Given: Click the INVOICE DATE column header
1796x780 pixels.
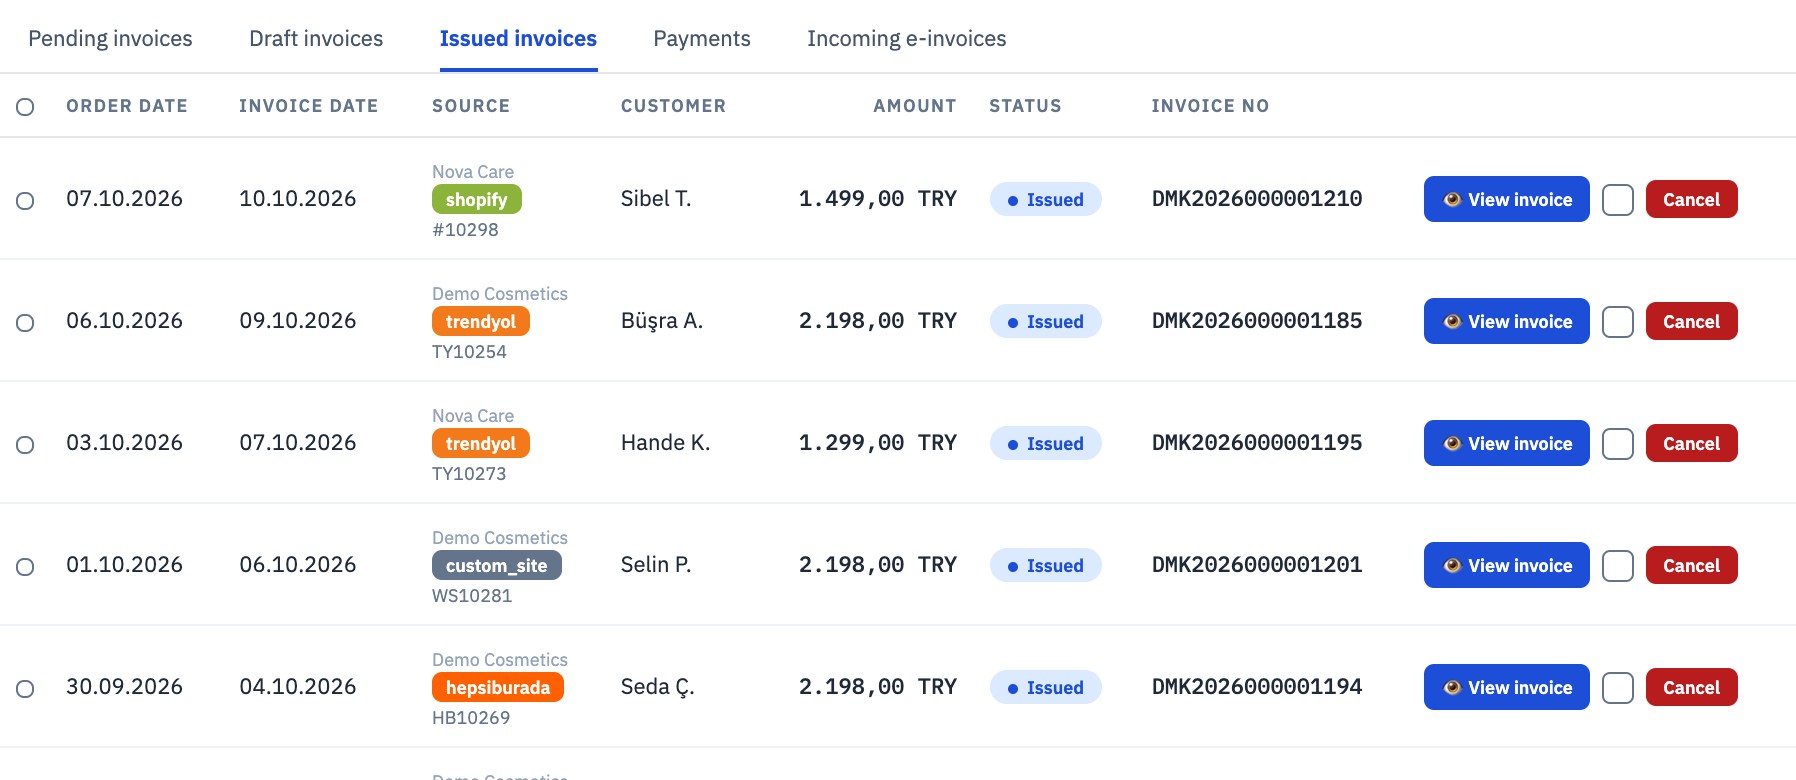Looking at the screenshot, I should click(x=308, y=106).
